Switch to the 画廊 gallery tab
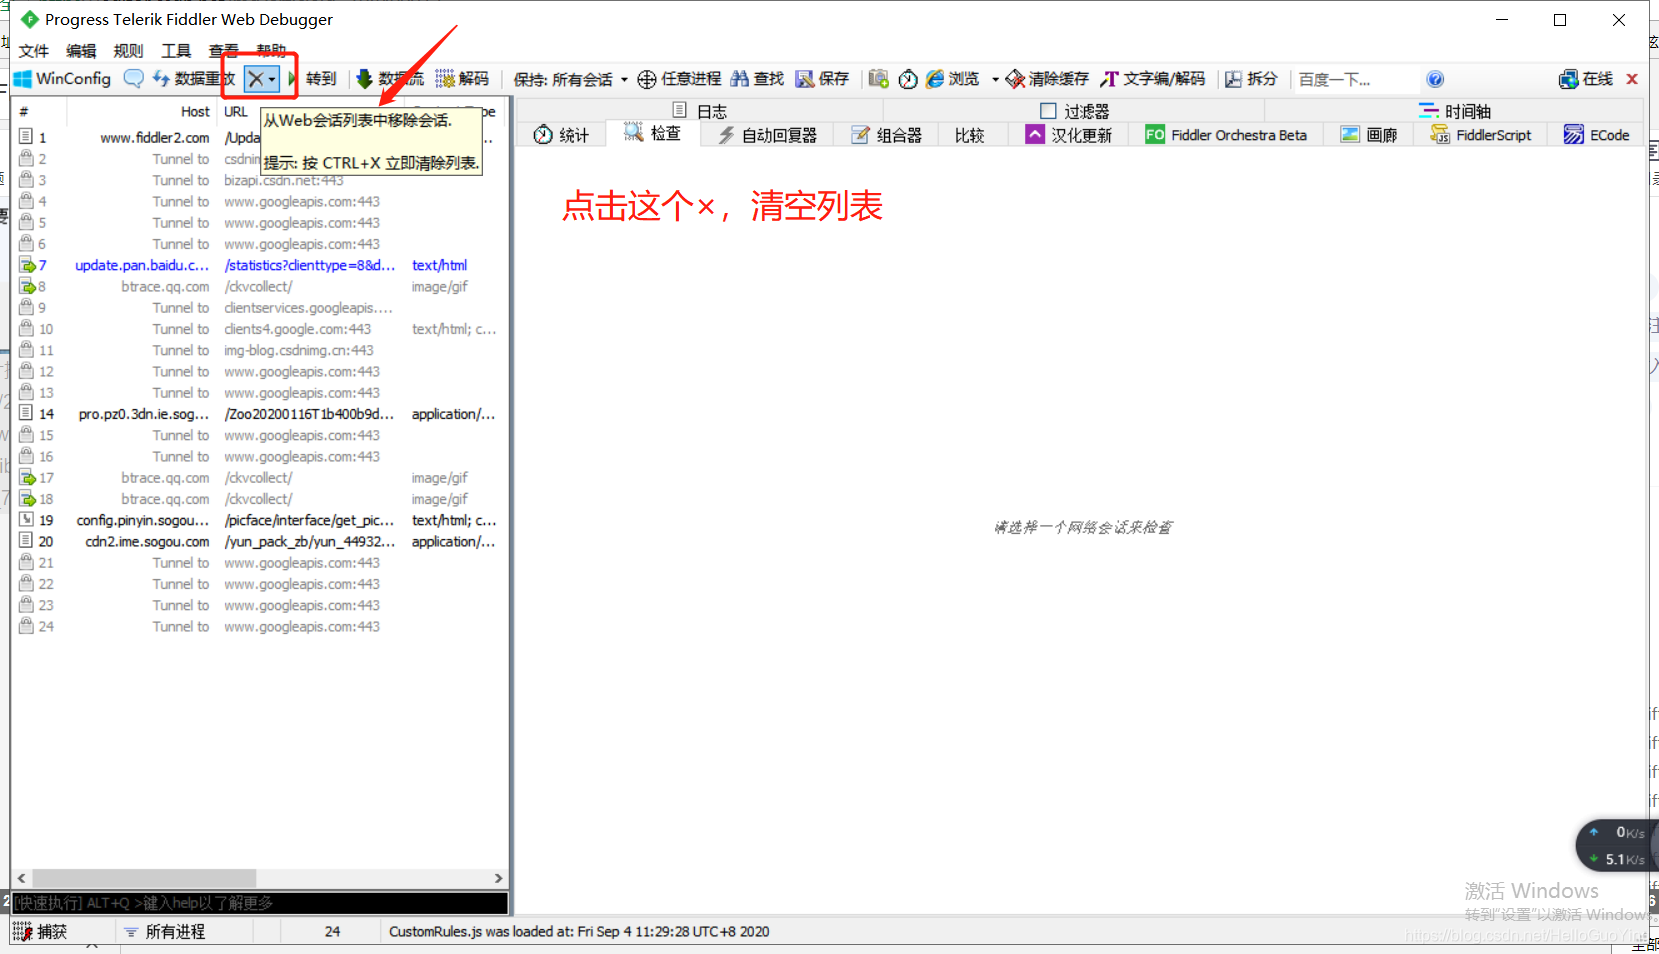This screenshot has width=1659, height=954. click(1369, 135)
